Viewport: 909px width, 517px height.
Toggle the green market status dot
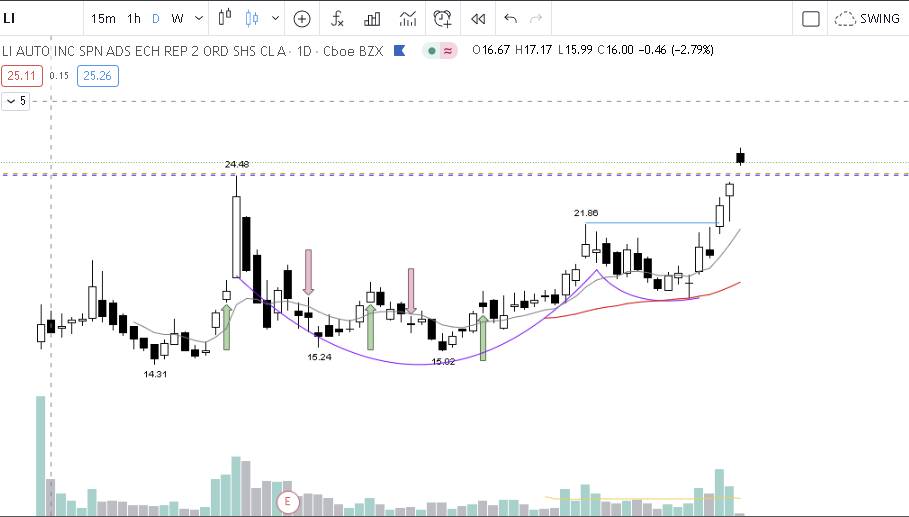click(431, 51)
